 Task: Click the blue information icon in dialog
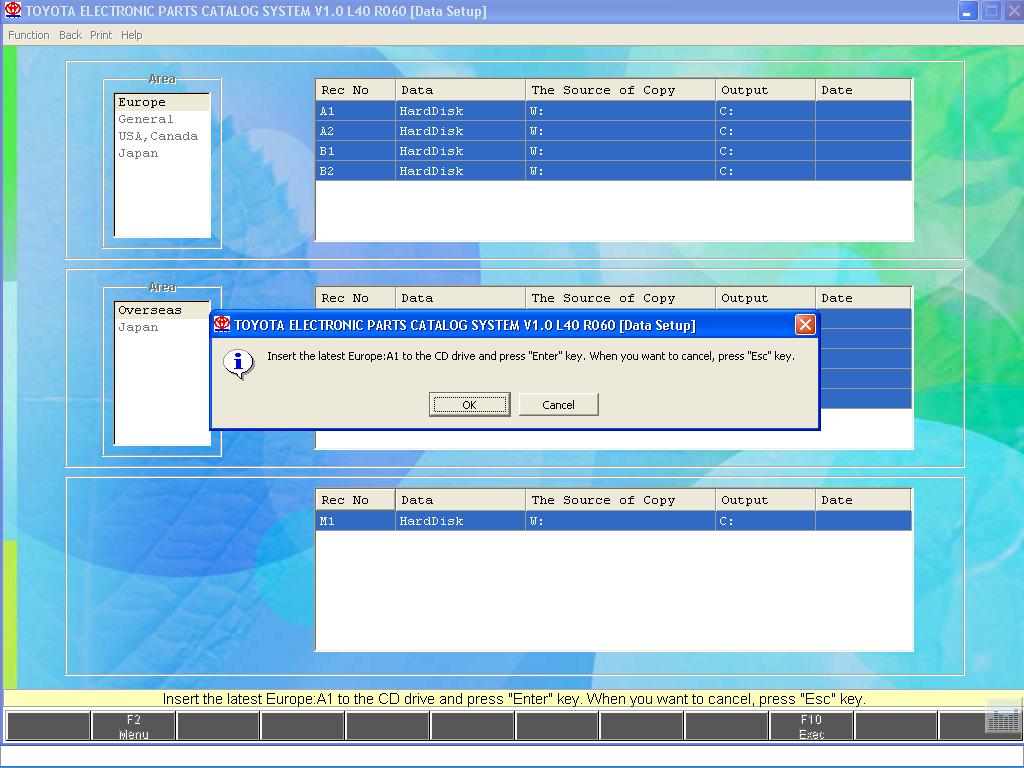tap(238, 363)
